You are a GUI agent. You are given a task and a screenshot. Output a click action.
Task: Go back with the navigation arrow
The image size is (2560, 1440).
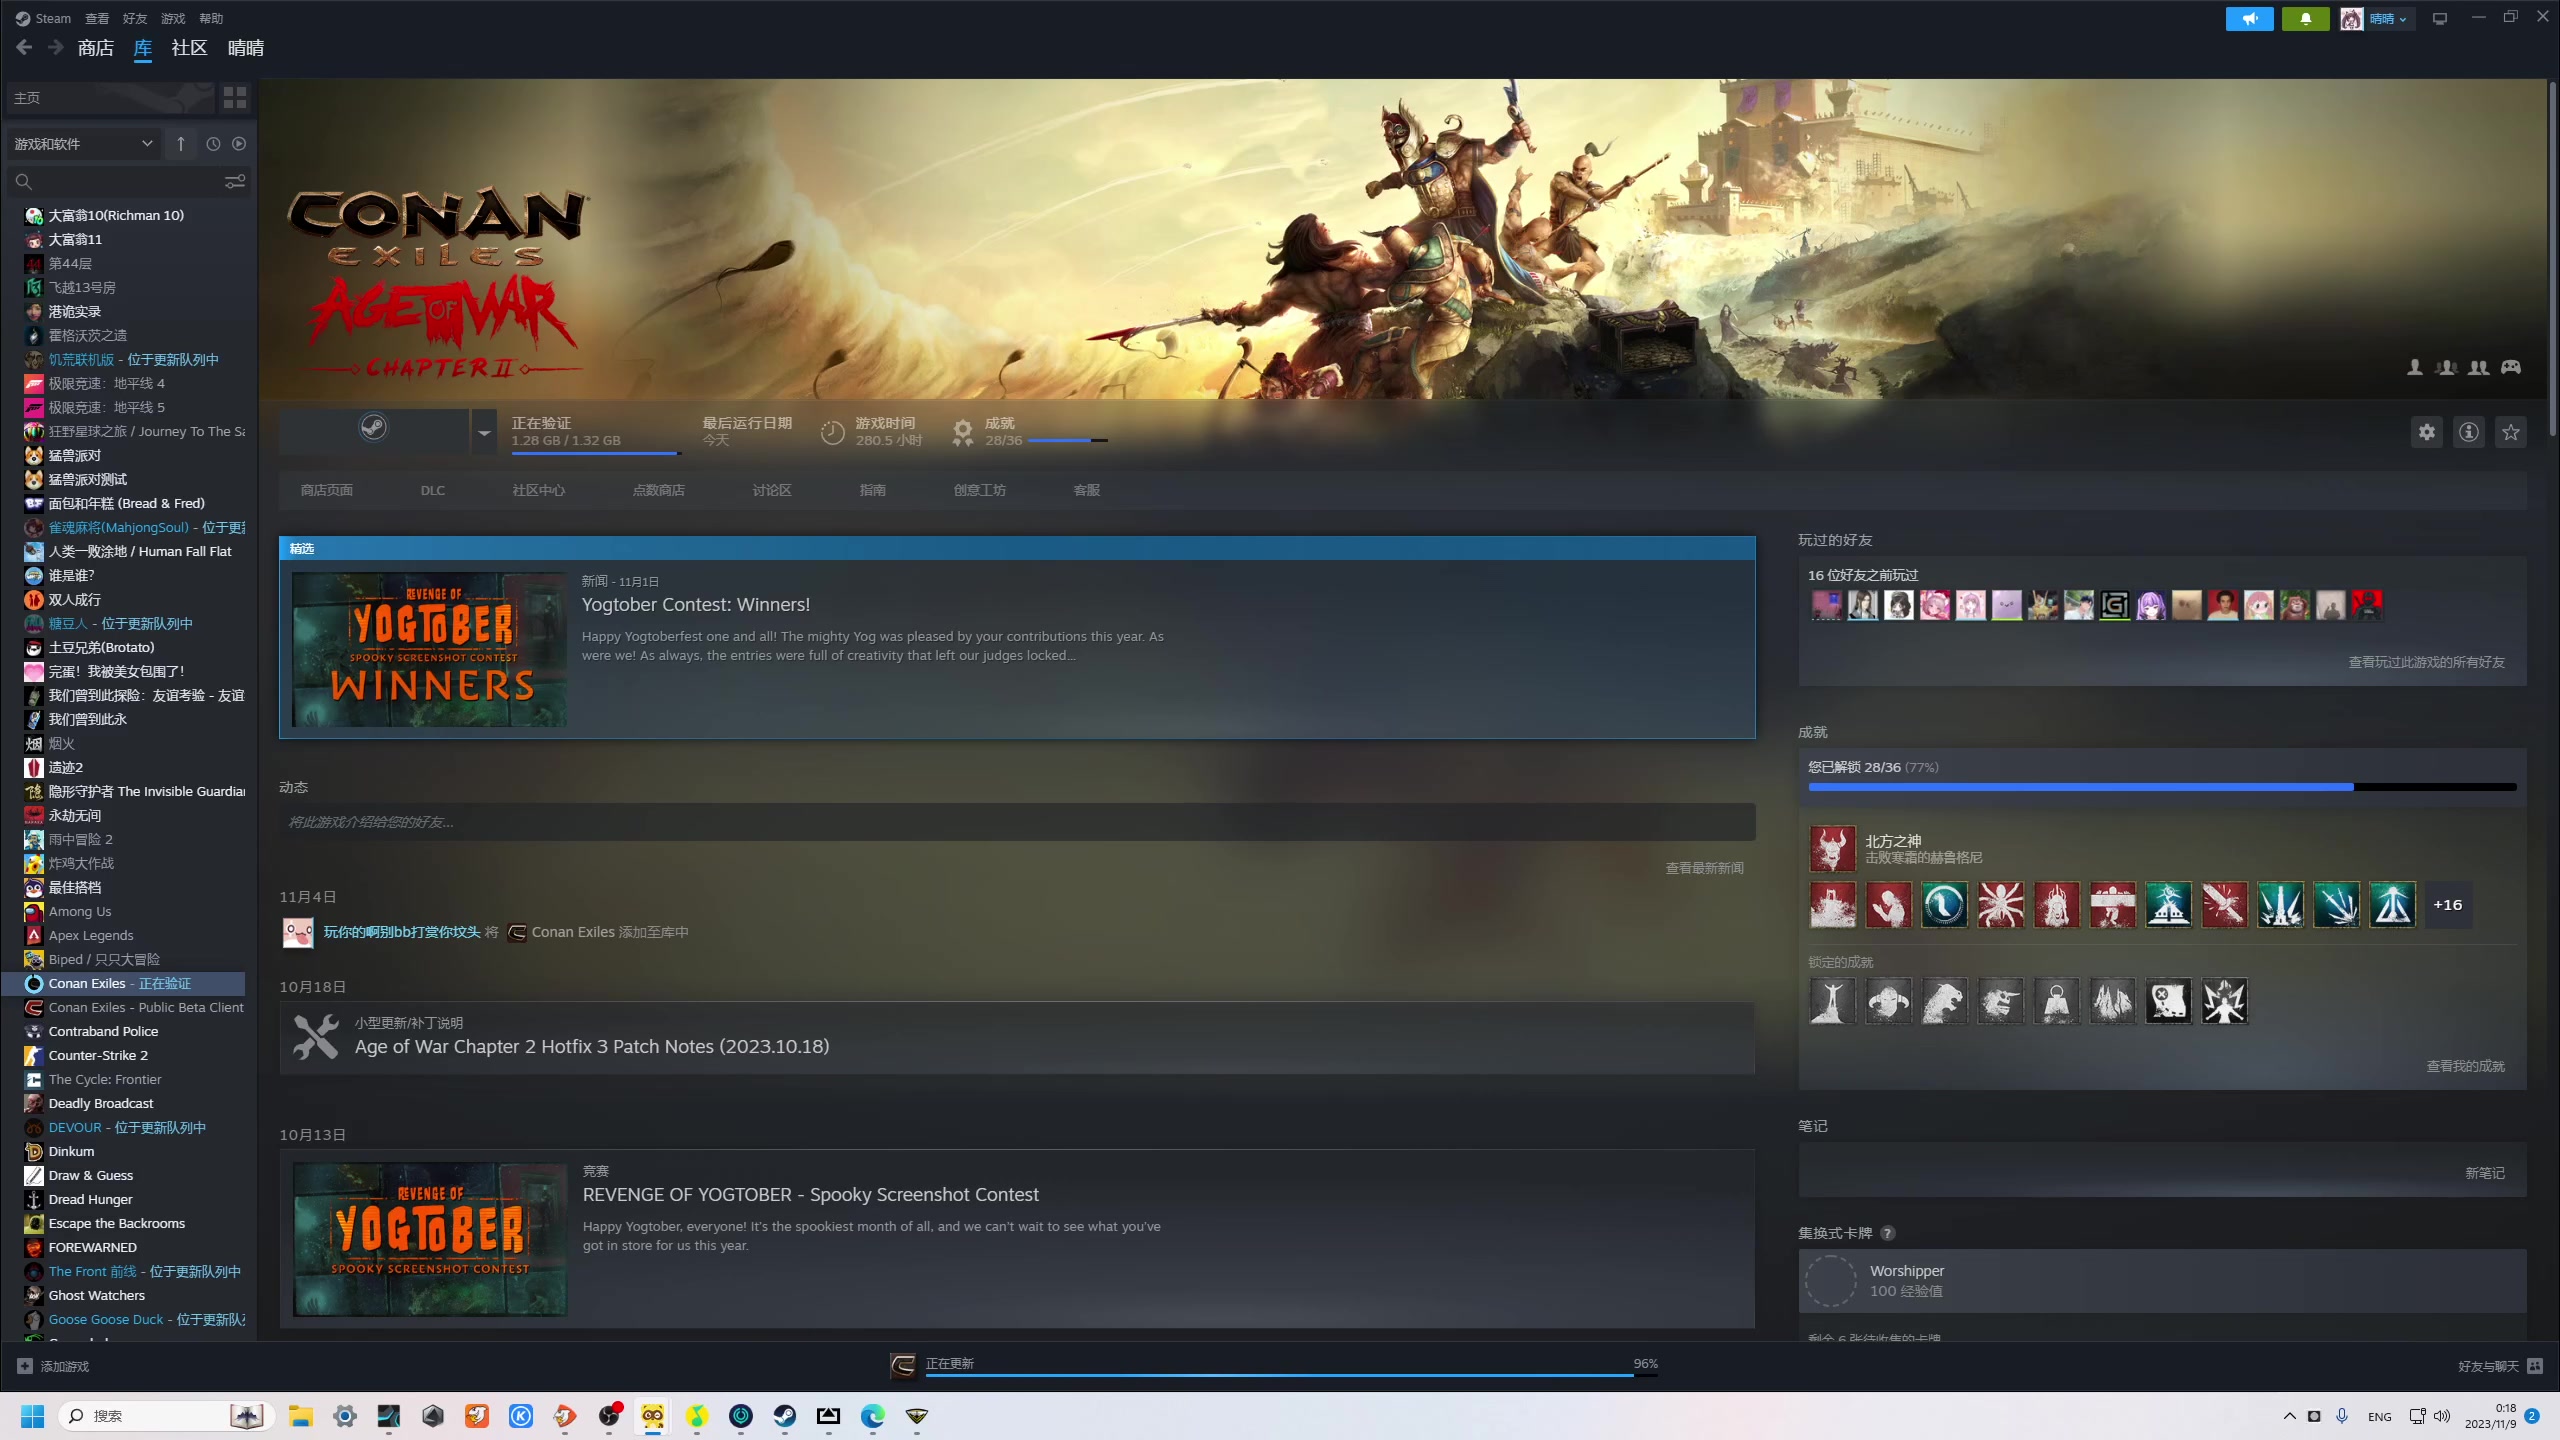25,47
